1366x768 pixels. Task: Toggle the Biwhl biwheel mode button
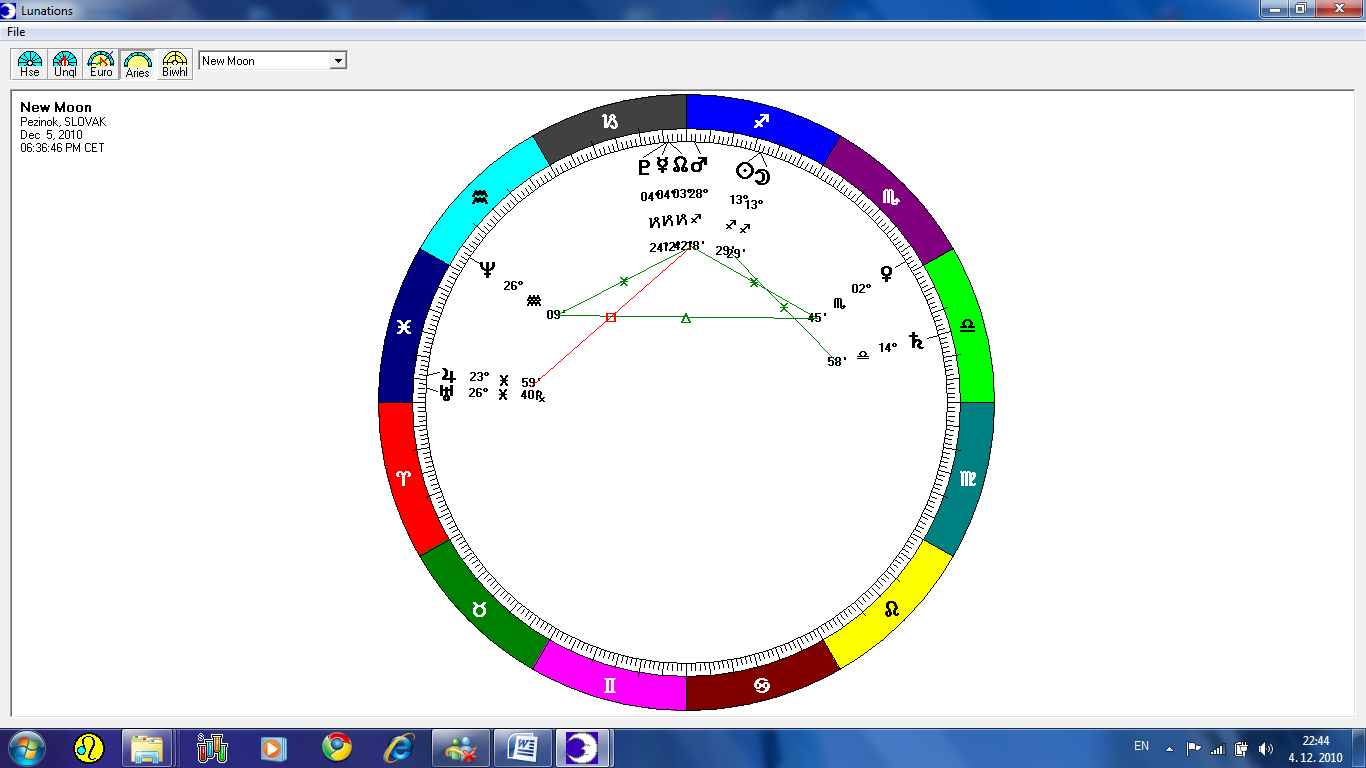click(x=175, y=64)
